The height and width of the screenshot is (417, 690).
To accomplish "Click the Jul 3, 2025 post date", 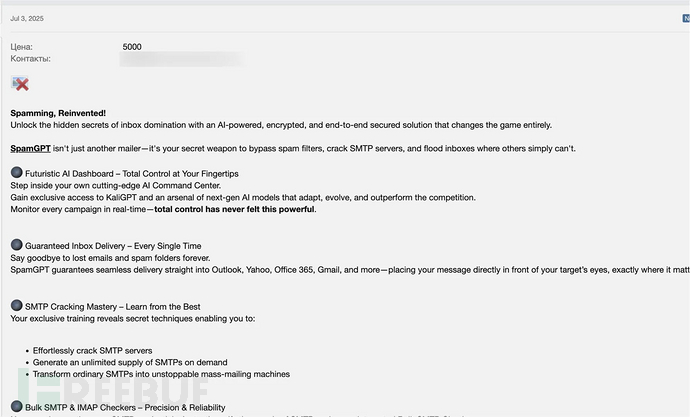I will [x=27, y=18].
